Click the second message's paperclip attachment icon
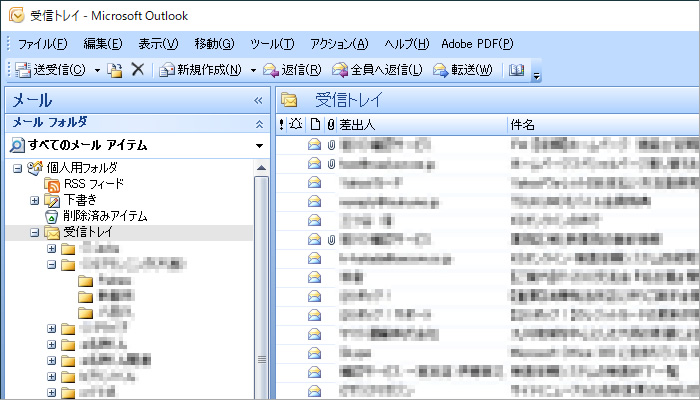700x400 pixels. 331,164
